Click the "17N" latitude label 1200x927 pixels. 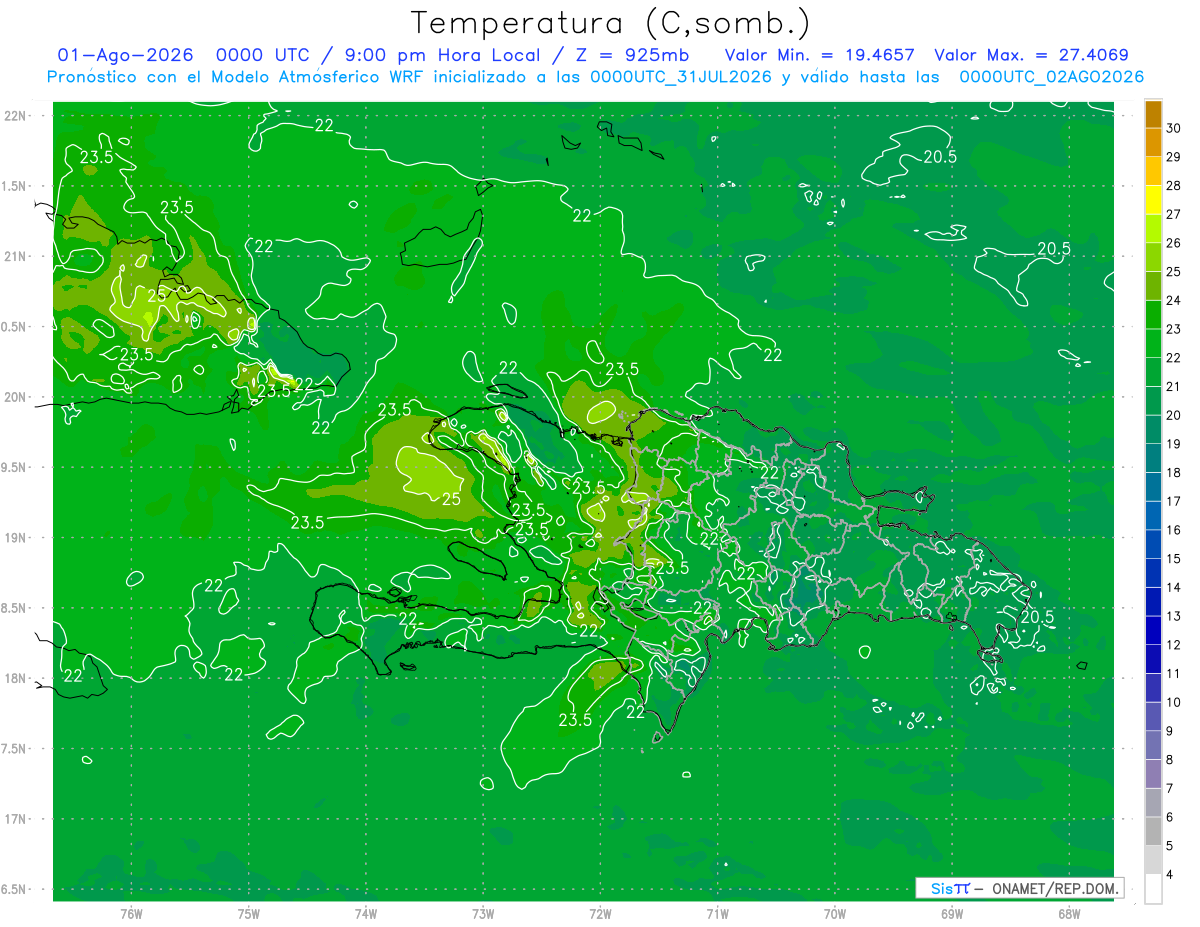(15, 819)
